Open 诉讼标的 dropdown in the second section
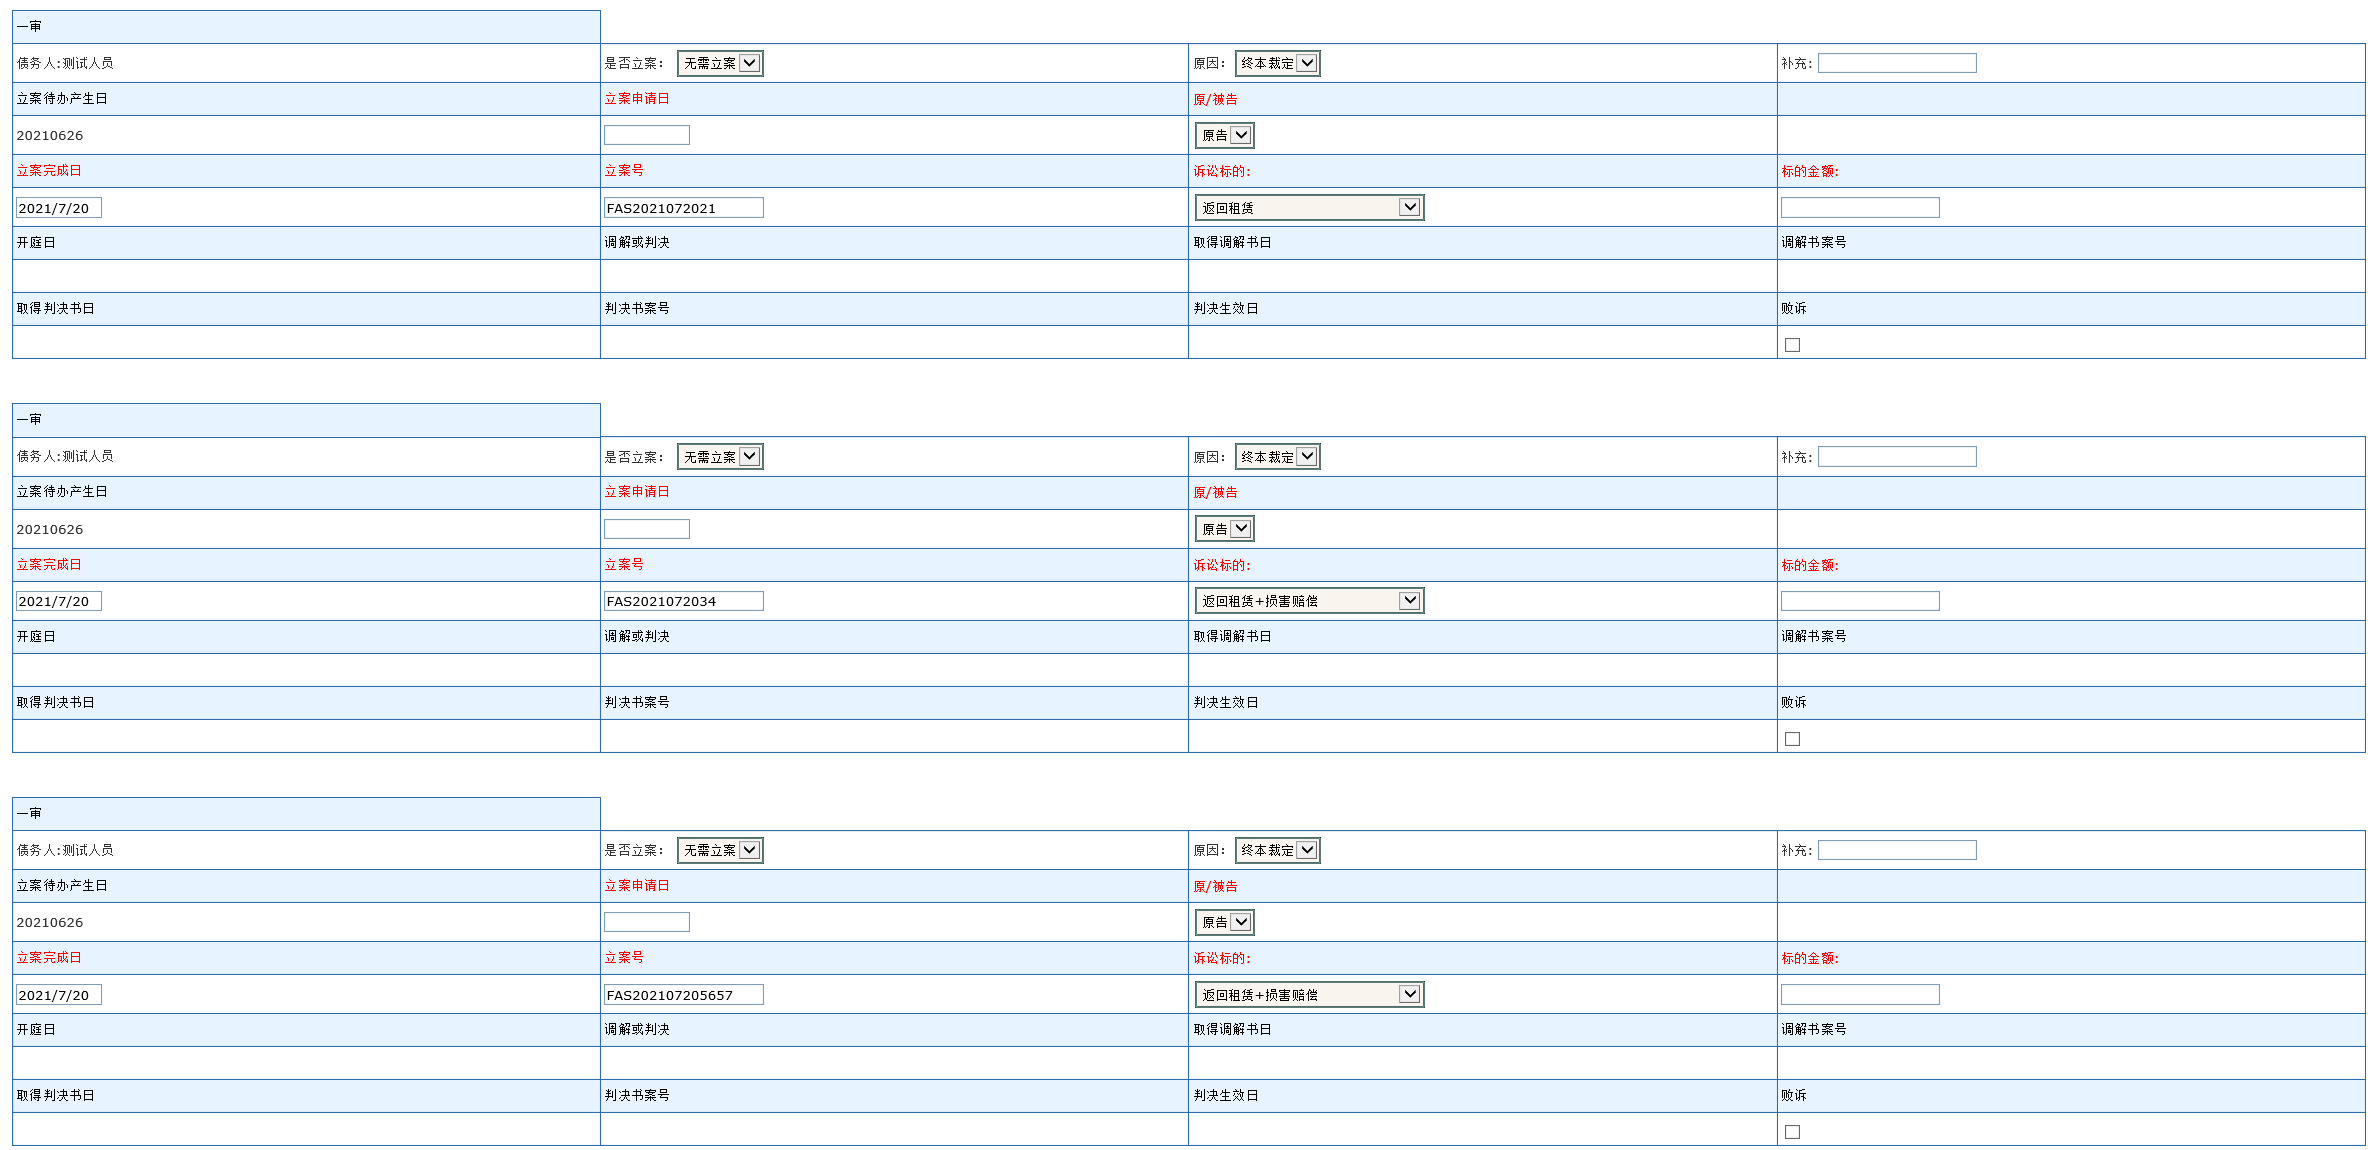Screen dimensions: 2374x1150 click(x=1309, y=601)
